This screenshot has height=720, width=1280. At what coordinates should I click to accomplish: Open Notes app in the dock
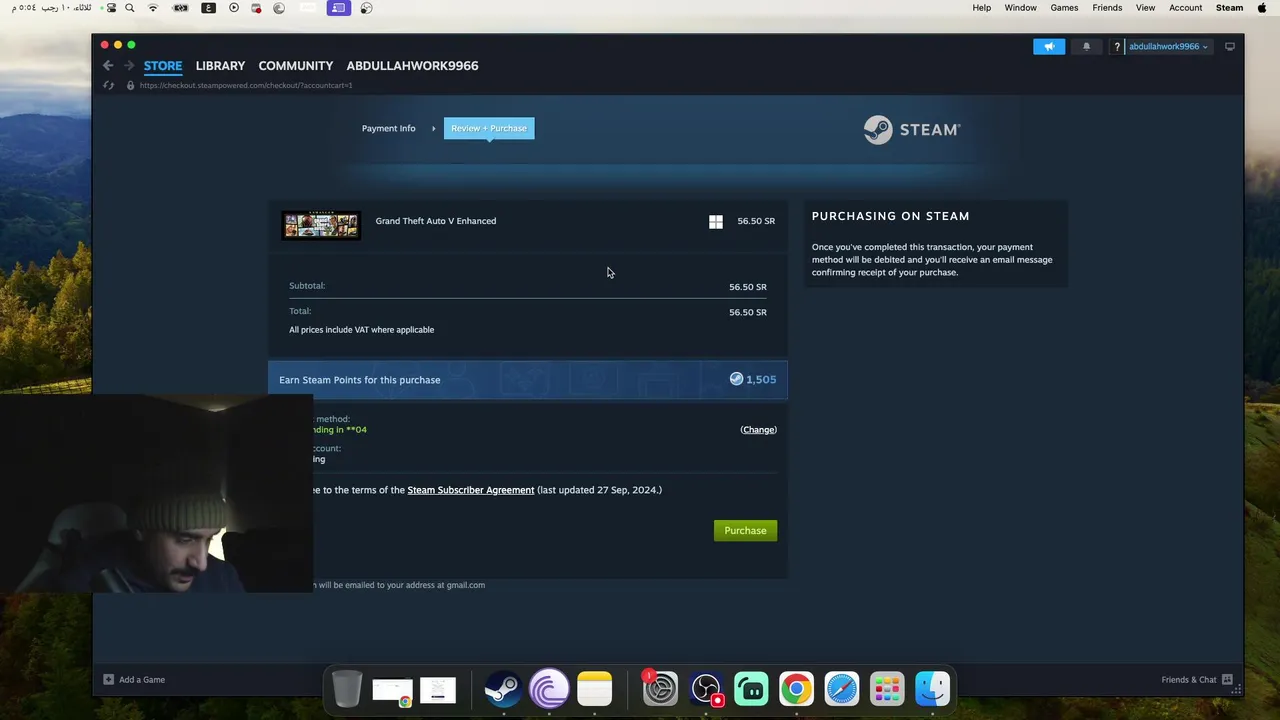point(595,689)
